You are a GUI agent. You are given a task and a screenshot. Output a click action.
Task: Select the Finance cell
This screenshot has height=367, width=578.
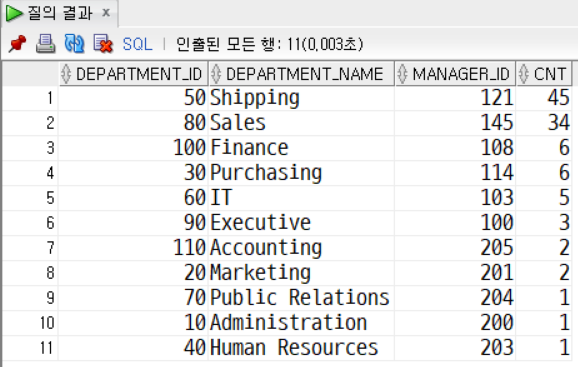point(302,148)
